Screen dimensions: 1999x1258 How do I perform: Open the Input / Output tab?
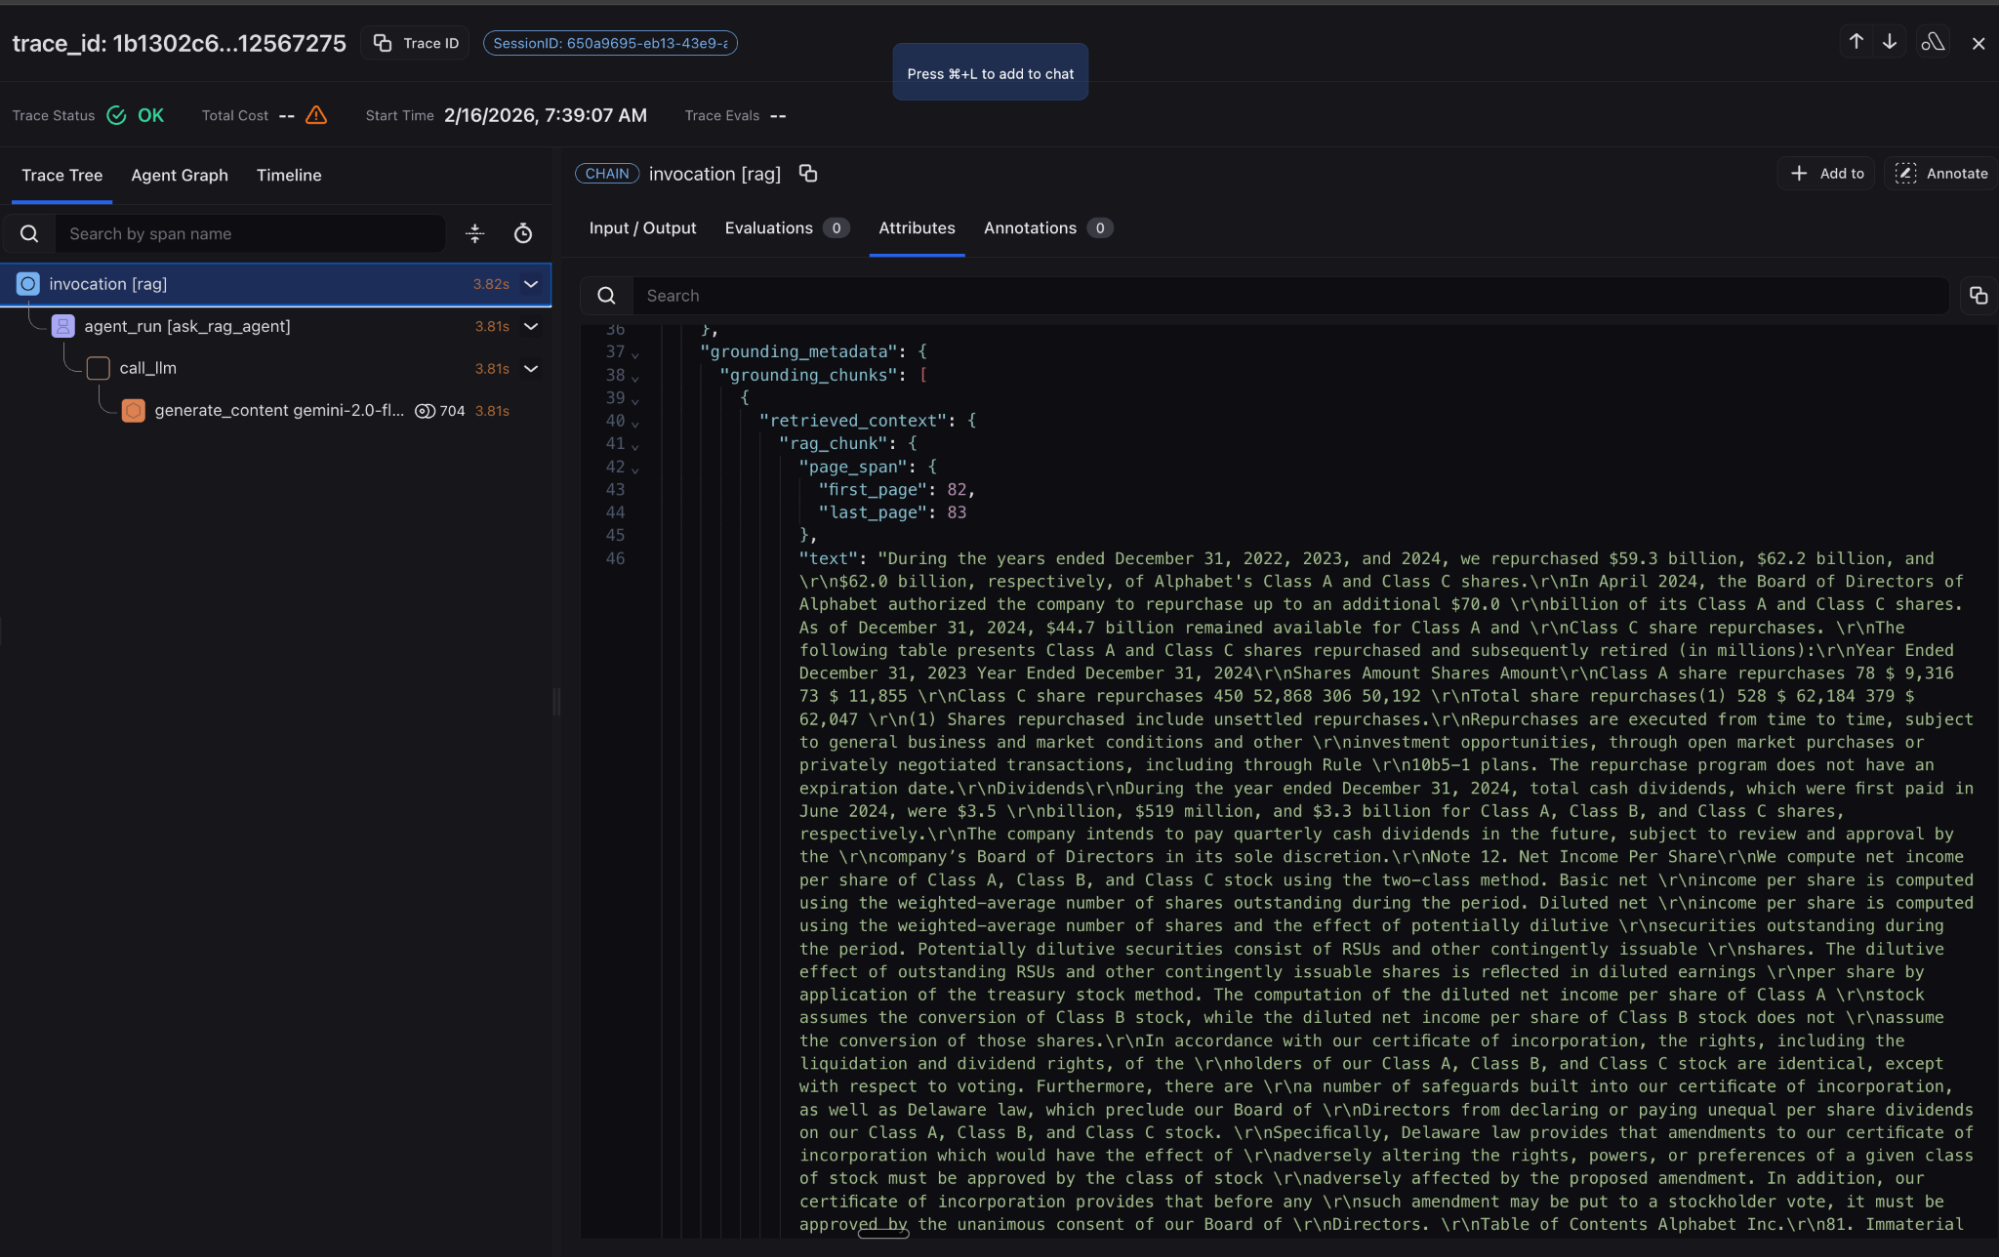tap(642, 228)
